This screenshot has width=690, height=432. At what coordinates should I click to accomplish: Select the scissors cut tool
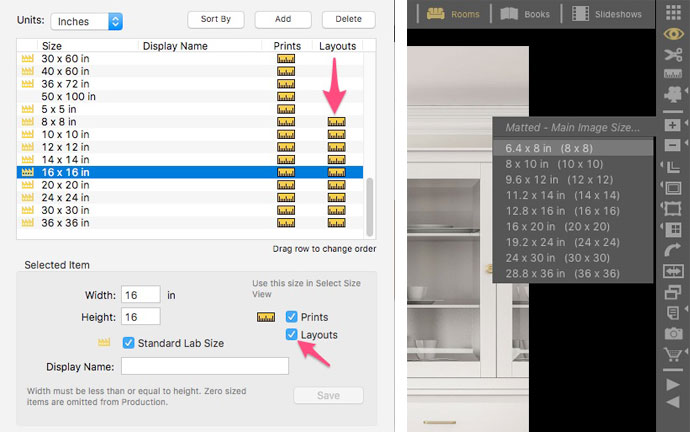click(x=673, y=56)
